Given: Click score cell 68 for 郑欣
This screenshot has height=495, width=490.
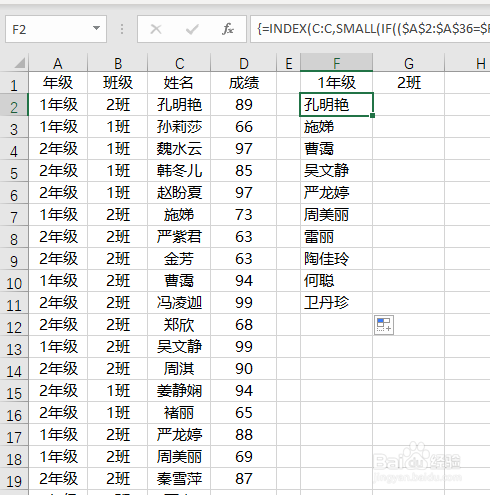Looking at the screenshot, I should coord(244,325).
